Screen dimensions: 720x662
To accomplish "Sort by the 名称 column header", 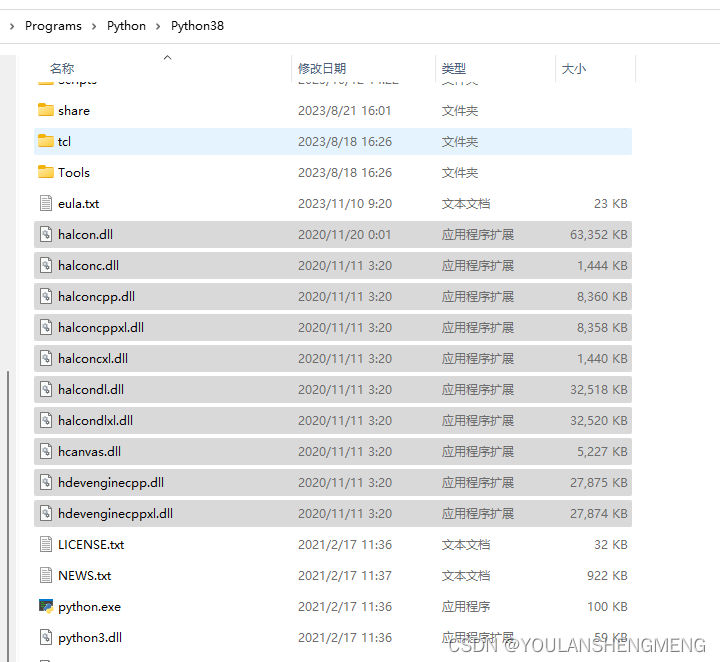I will (62, 68).
